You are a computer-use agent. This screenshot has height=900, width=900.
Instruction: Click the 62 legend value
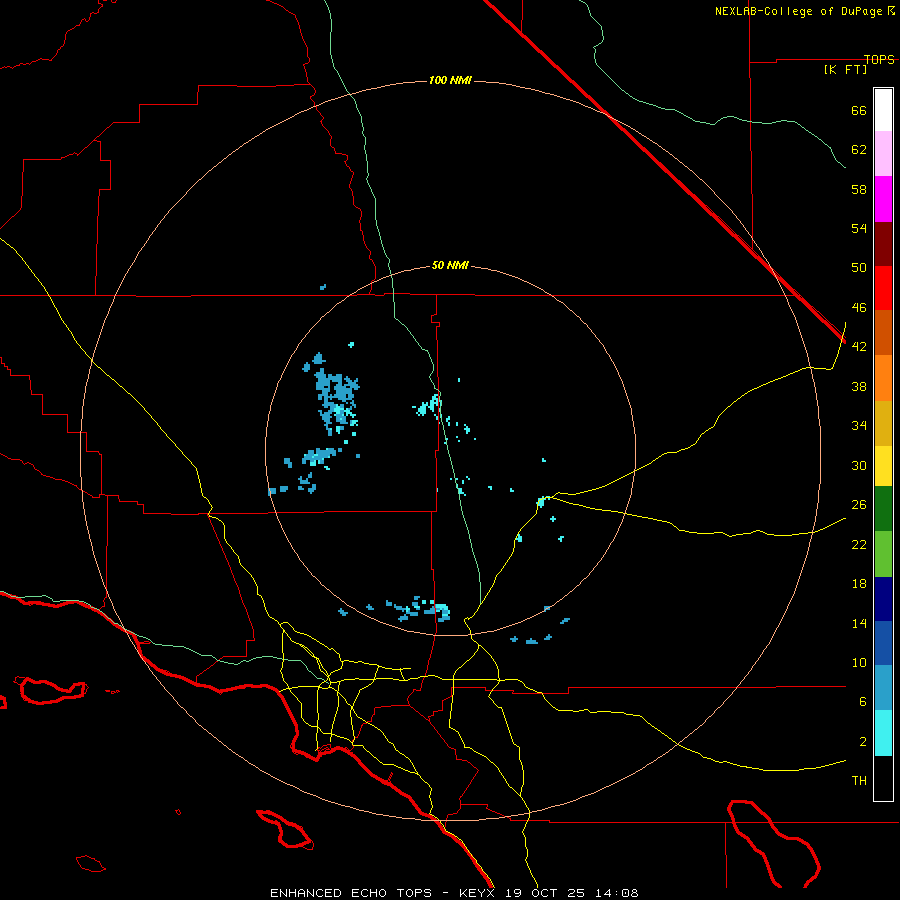[859, 150]
